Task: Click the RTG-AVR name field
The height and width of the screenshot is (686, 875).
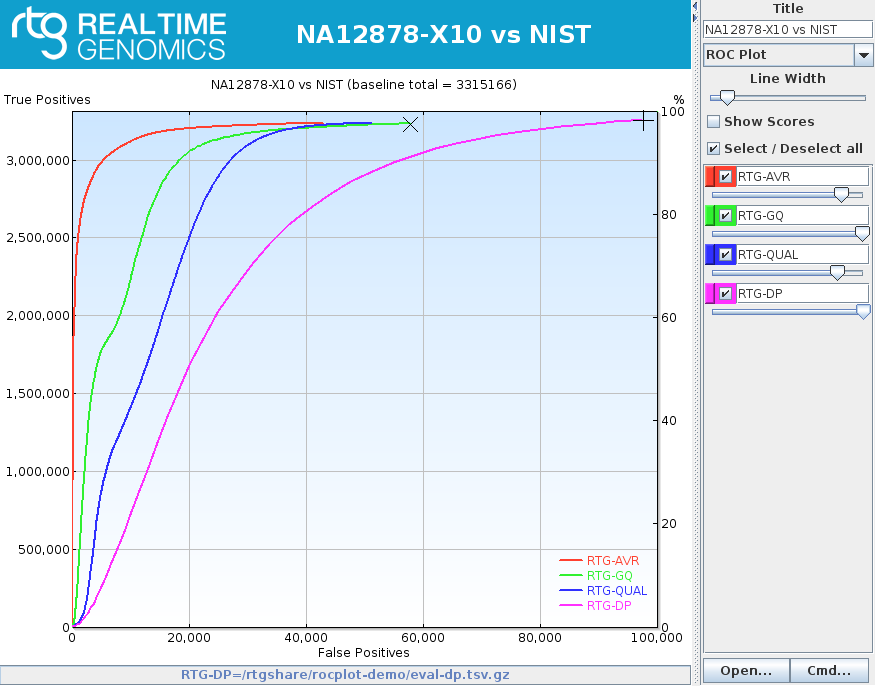Action: [x=803, y=177]
